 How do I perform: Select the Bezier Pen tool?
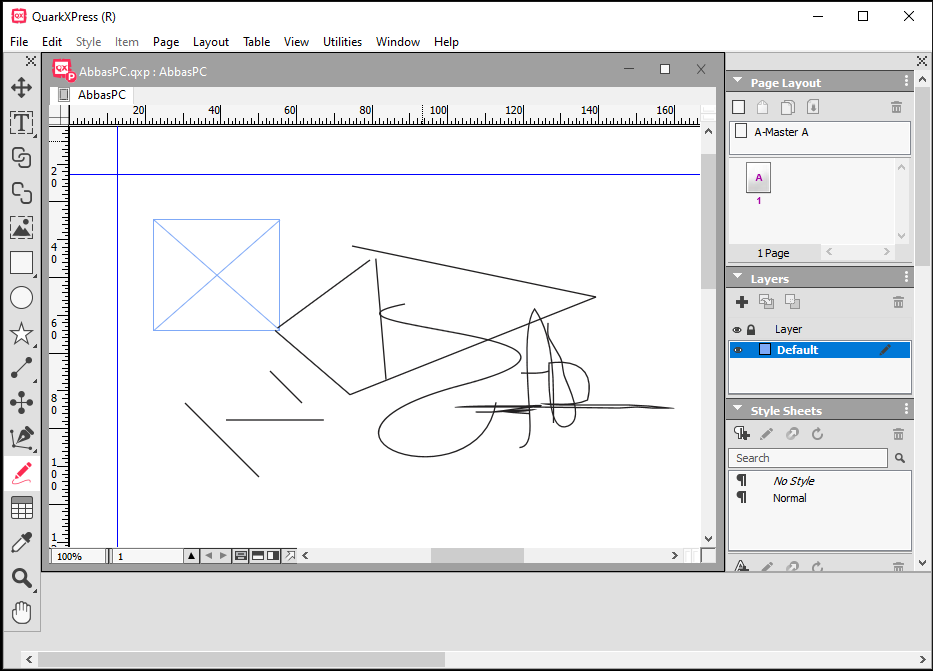pyautogui.click(x=21, y=438)
